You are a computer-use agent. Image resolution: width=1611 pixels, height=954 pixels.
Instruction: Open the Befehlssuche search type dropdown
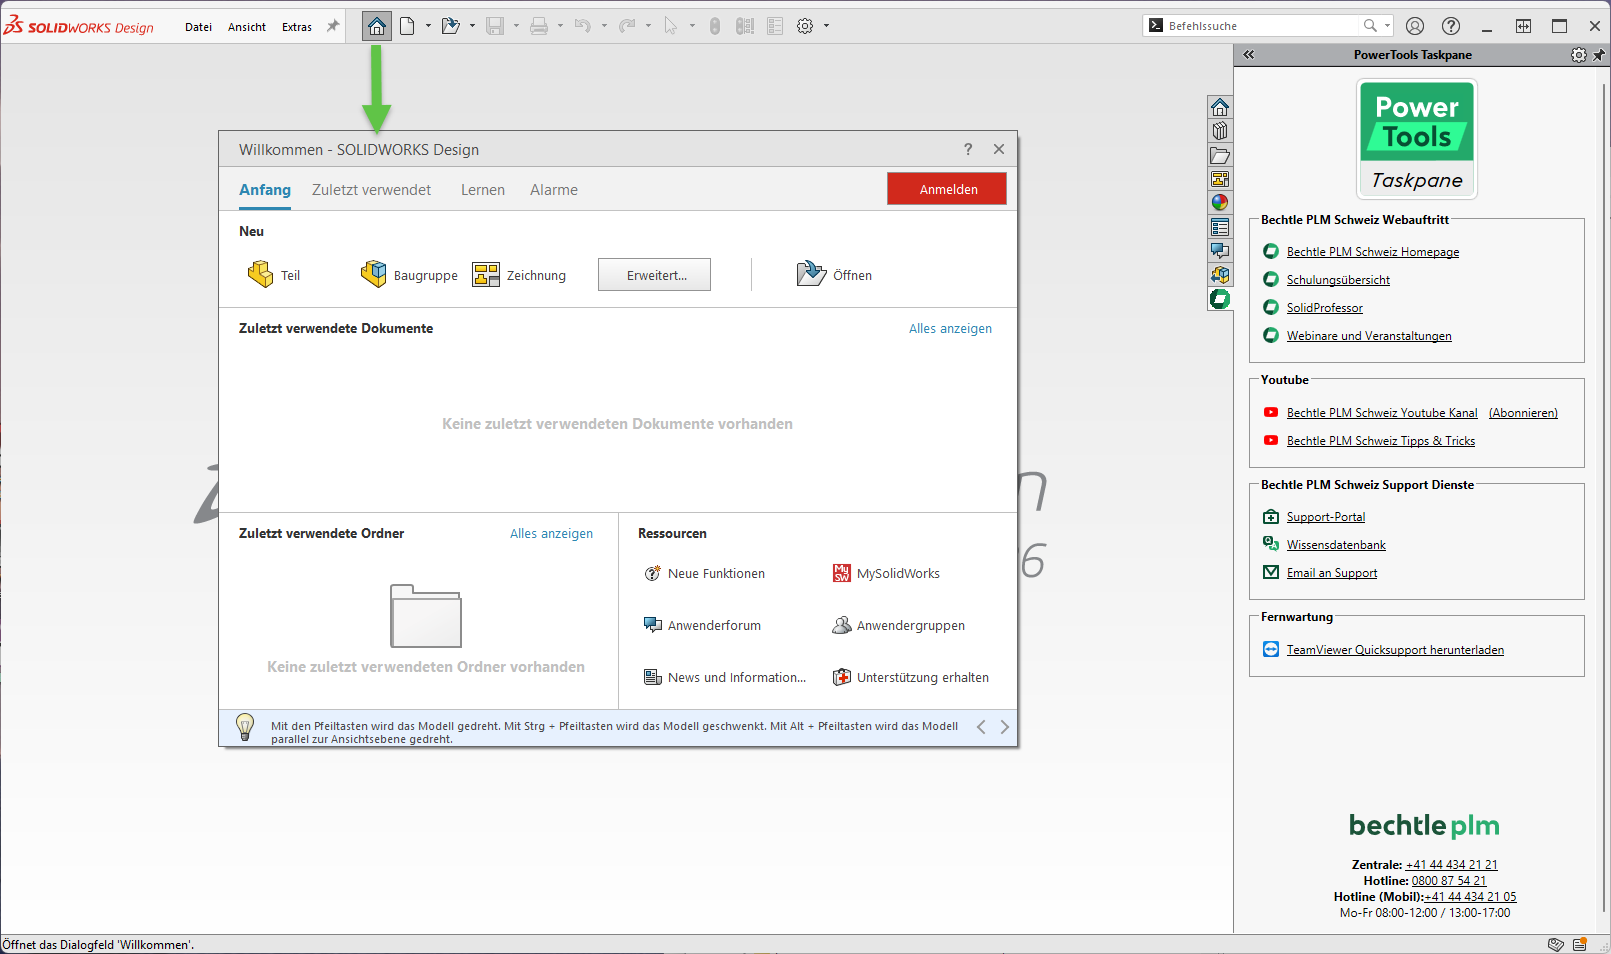1387,26
